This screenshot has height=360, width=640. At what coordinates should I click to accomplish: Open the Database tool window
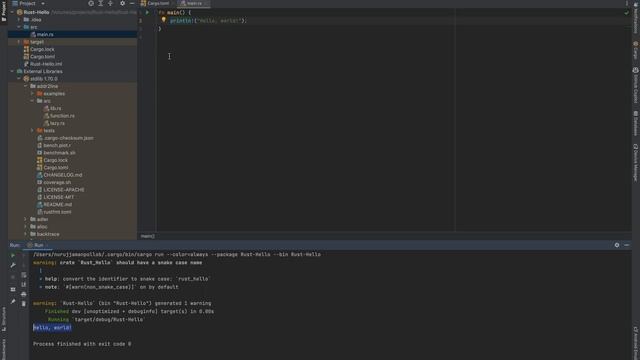click(x=636, y=123)
